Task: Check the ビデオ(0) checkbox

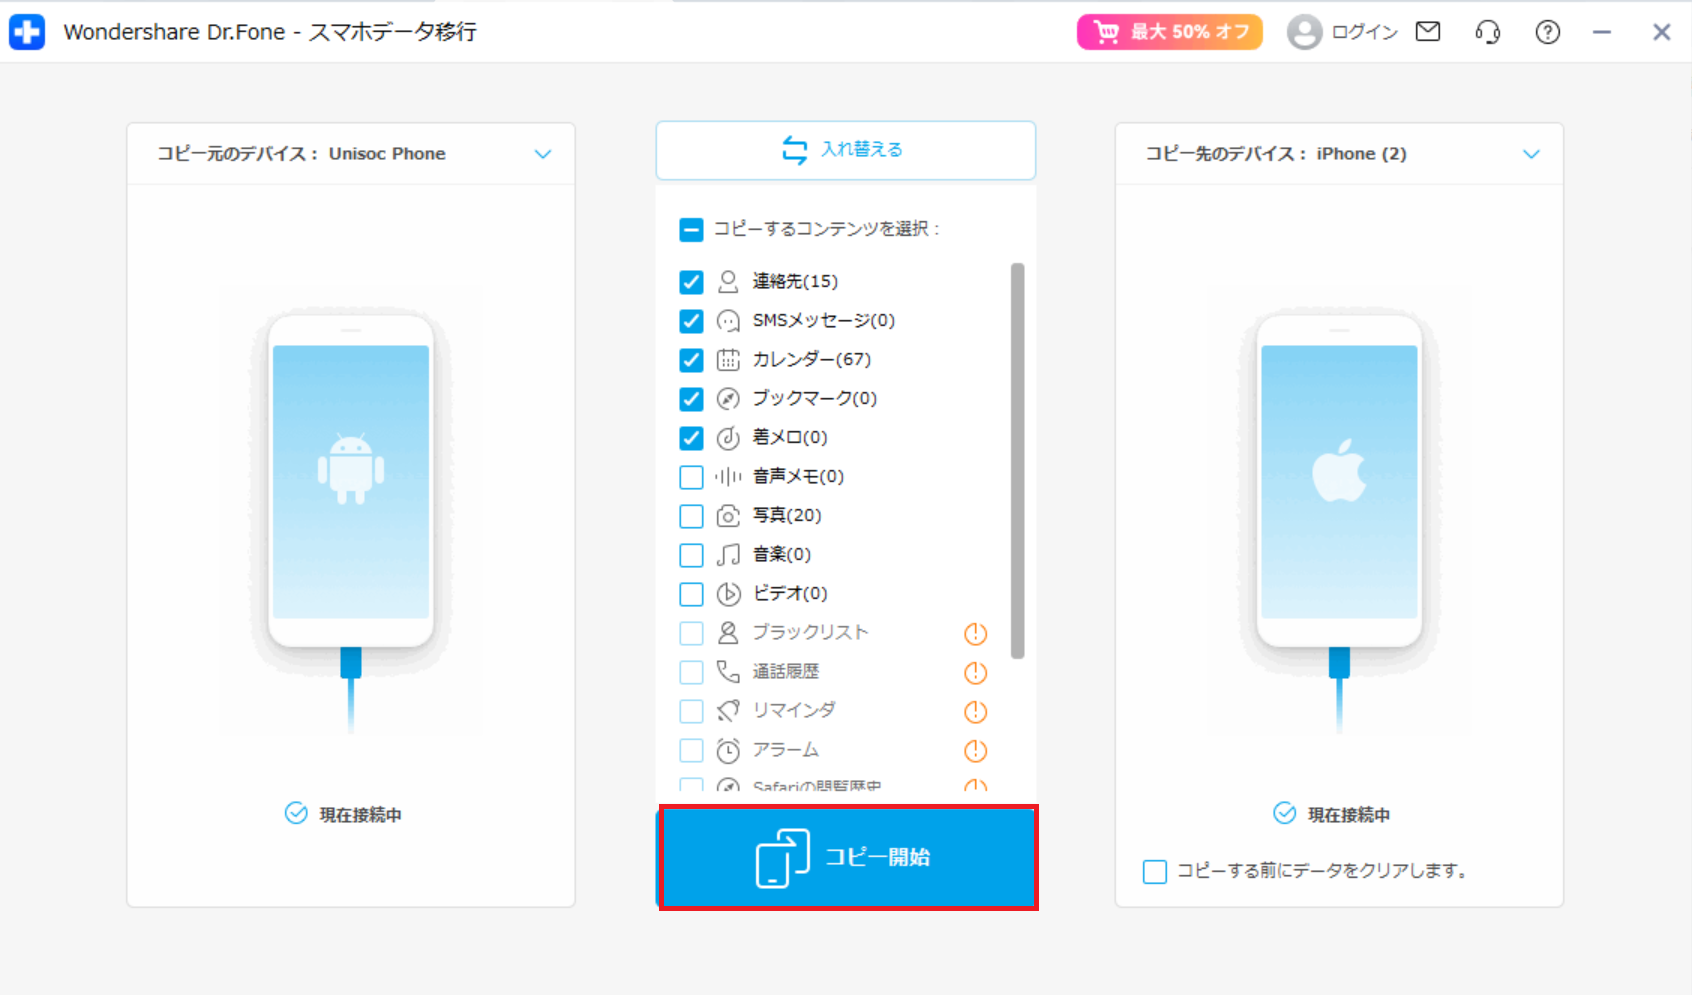Action: pos(691,594)
